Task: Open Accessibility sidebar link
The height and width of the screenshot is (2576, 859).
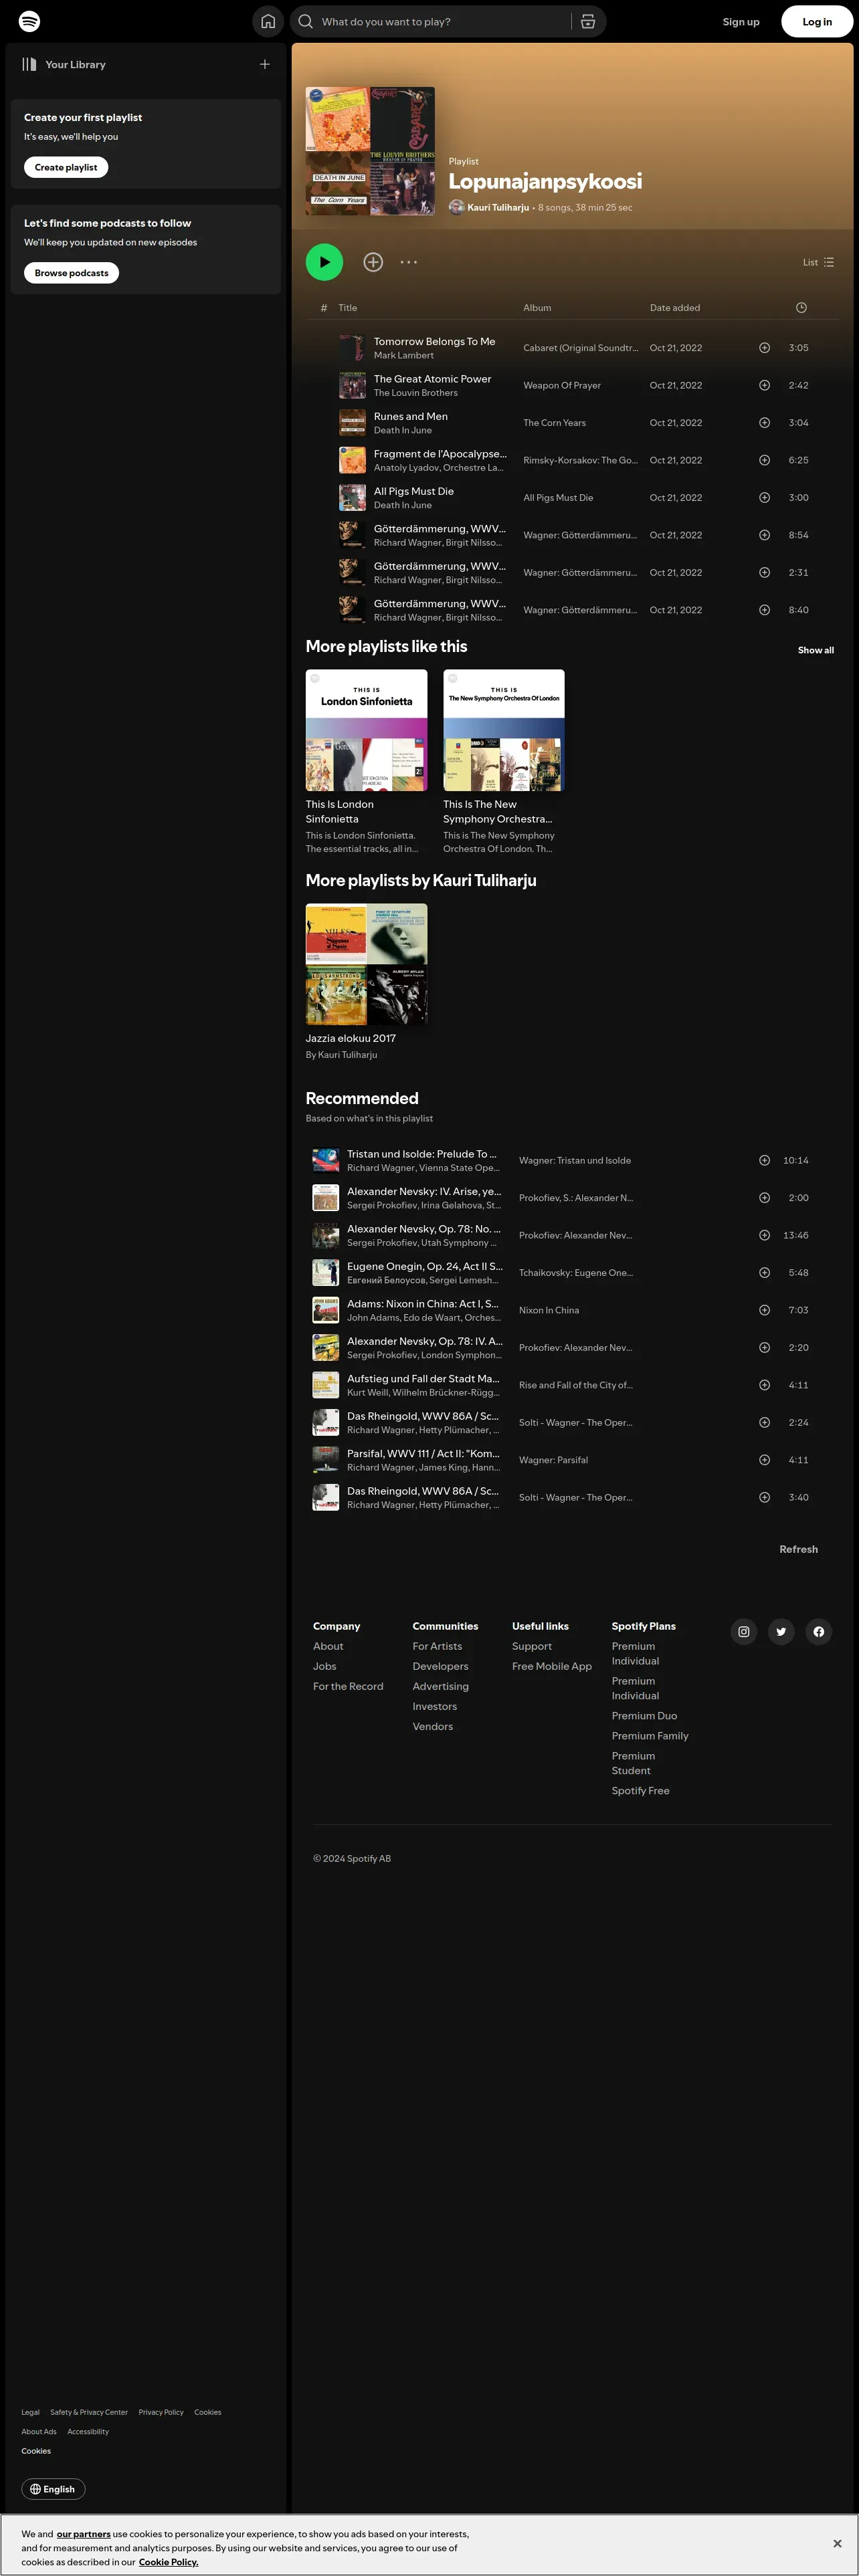Action: click(88, 2431)
